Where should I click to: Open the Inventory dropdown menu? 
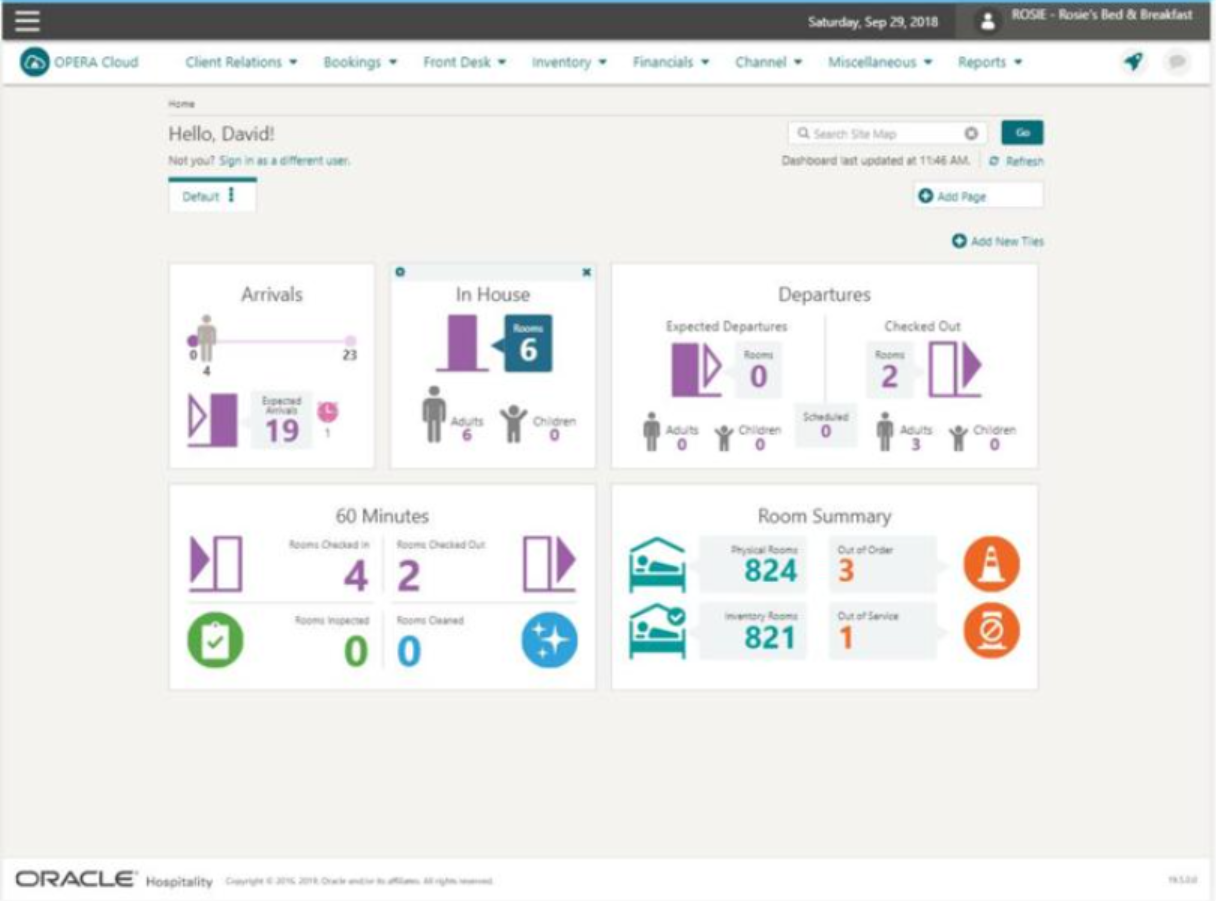(x=570, y=62)
